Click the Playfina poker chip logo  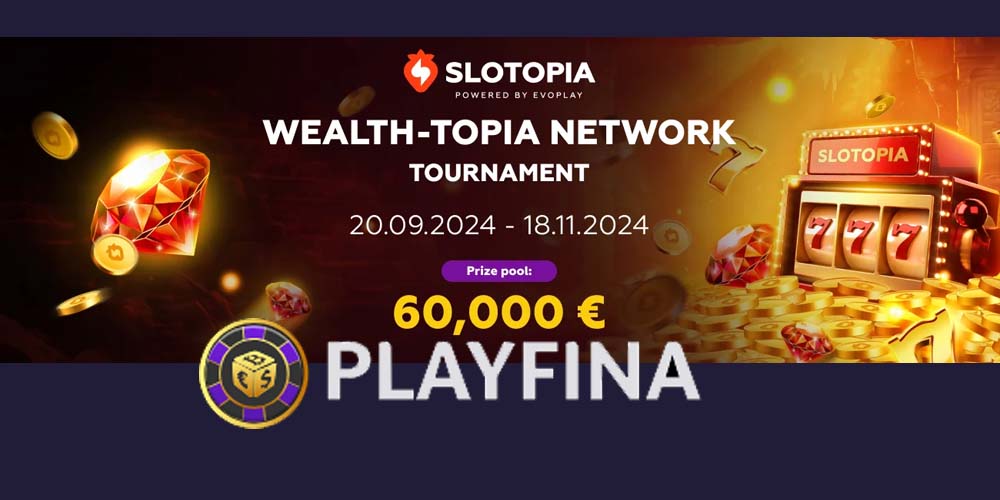pyautogui.click(x=254, y=374)
